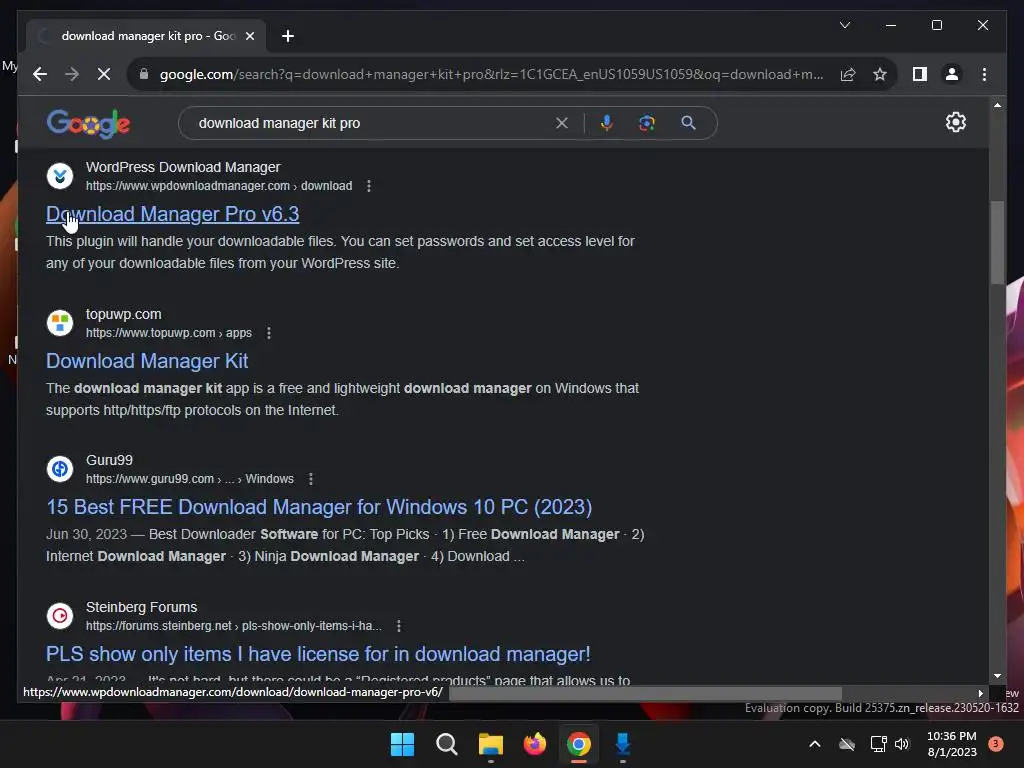Click the WordPress Download Manager favicon
This screenshot has width=1024, height=768.
[x=60, y=176]
